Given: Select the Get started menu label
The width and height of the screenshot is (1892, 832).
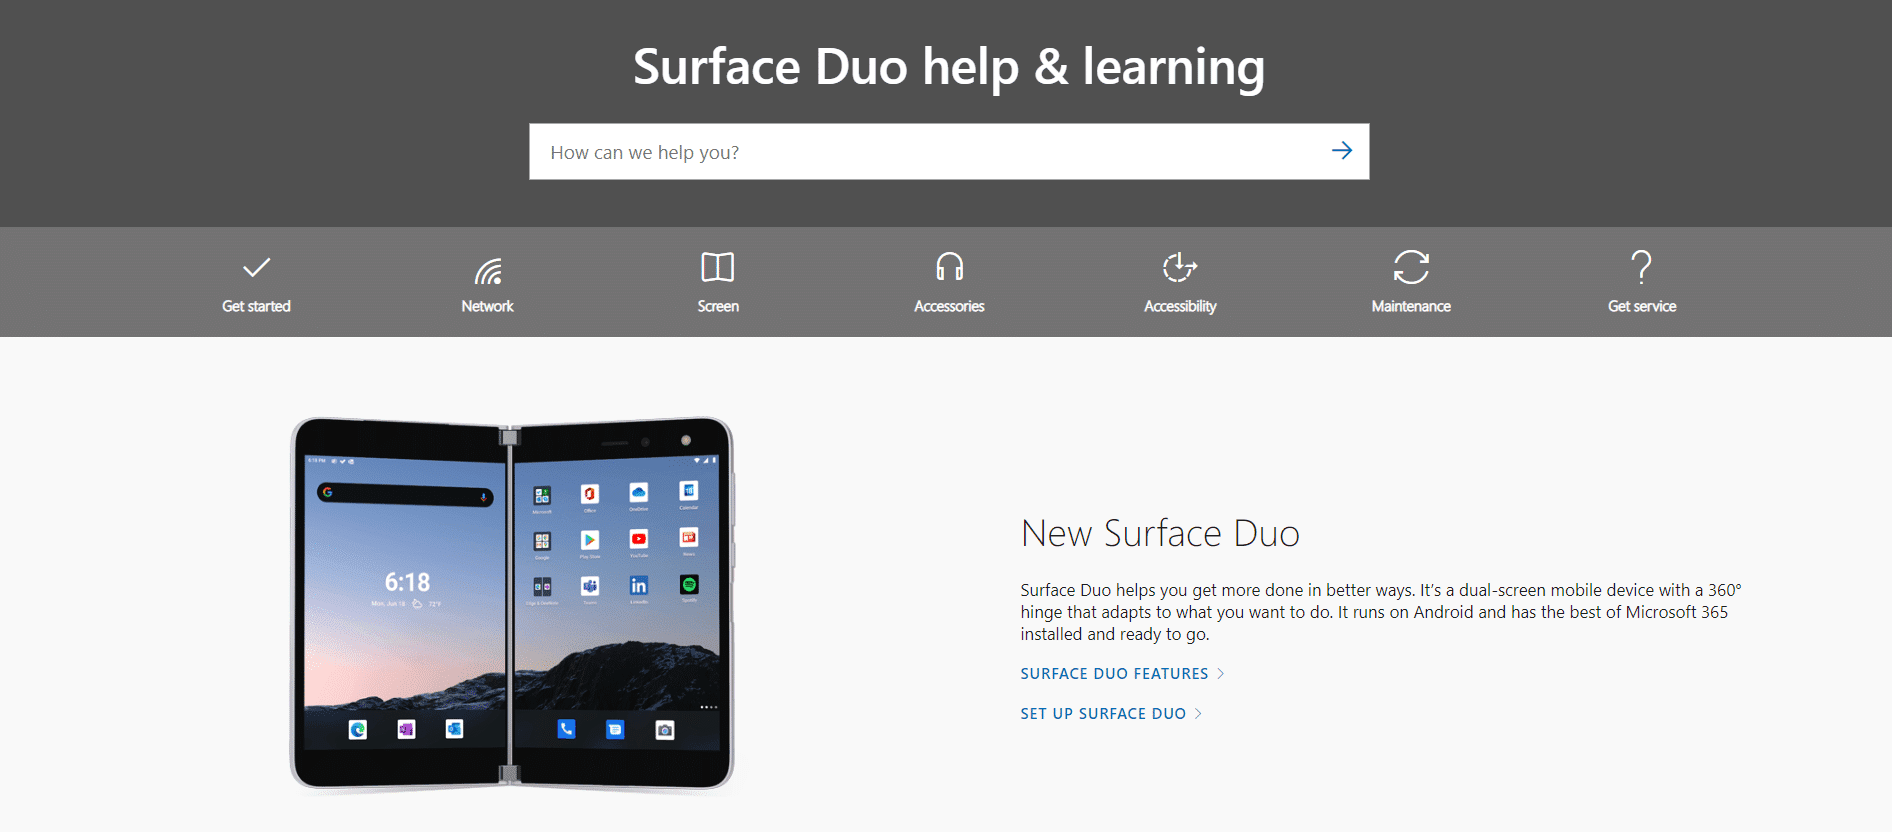Looking at the screenshot, I should coord(256,306).
